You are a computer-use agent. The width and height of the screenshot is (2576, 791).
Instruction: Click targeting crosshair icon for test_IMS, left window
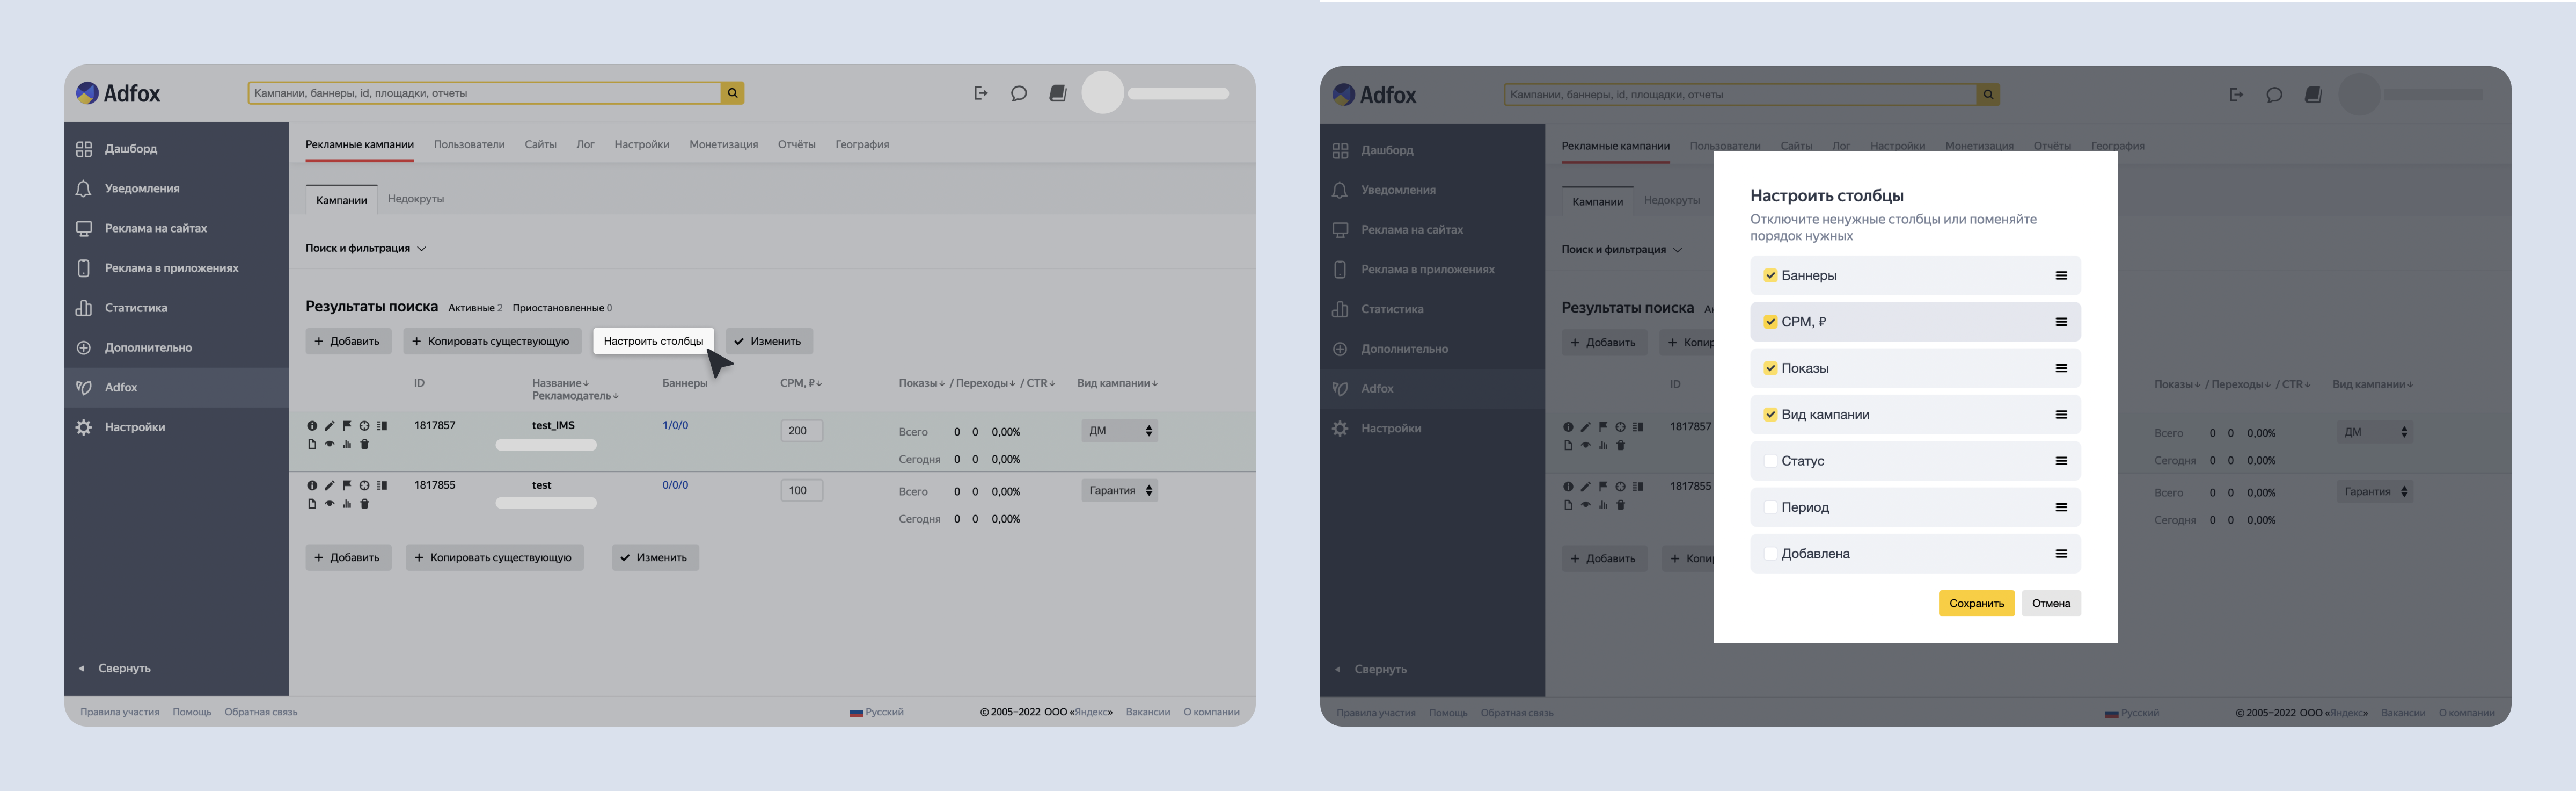364,426
